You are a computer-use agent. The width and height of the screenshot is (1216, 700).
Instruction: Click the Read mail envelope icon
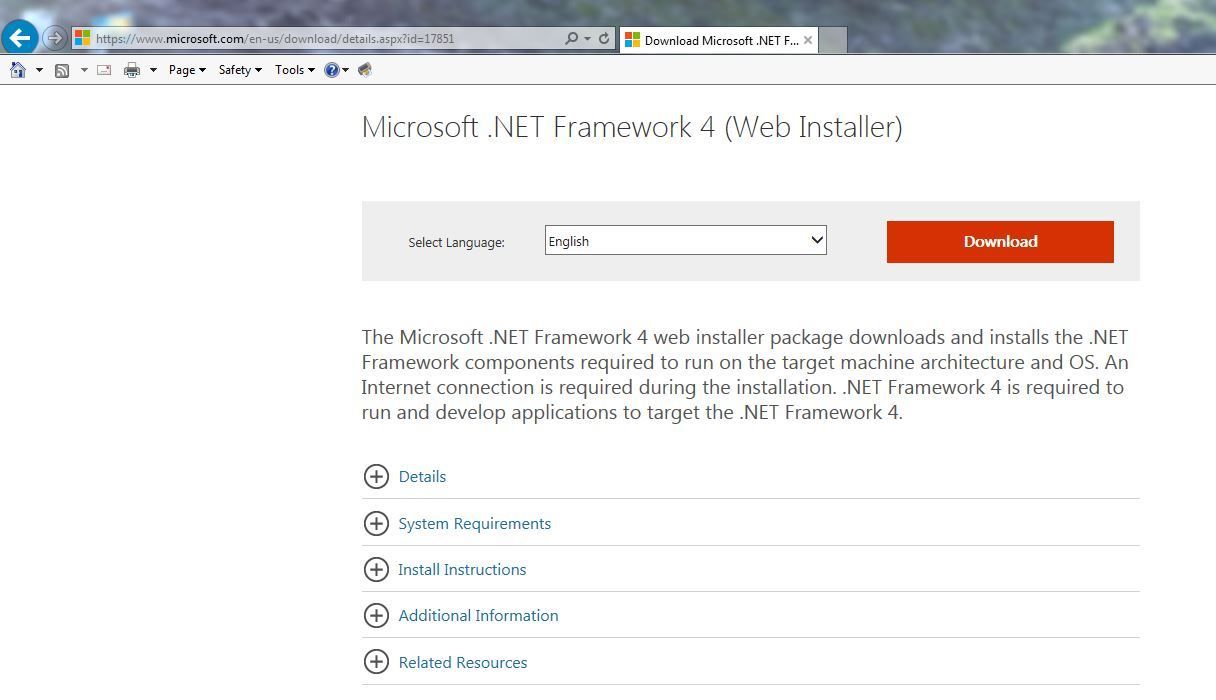coord(104,70)
